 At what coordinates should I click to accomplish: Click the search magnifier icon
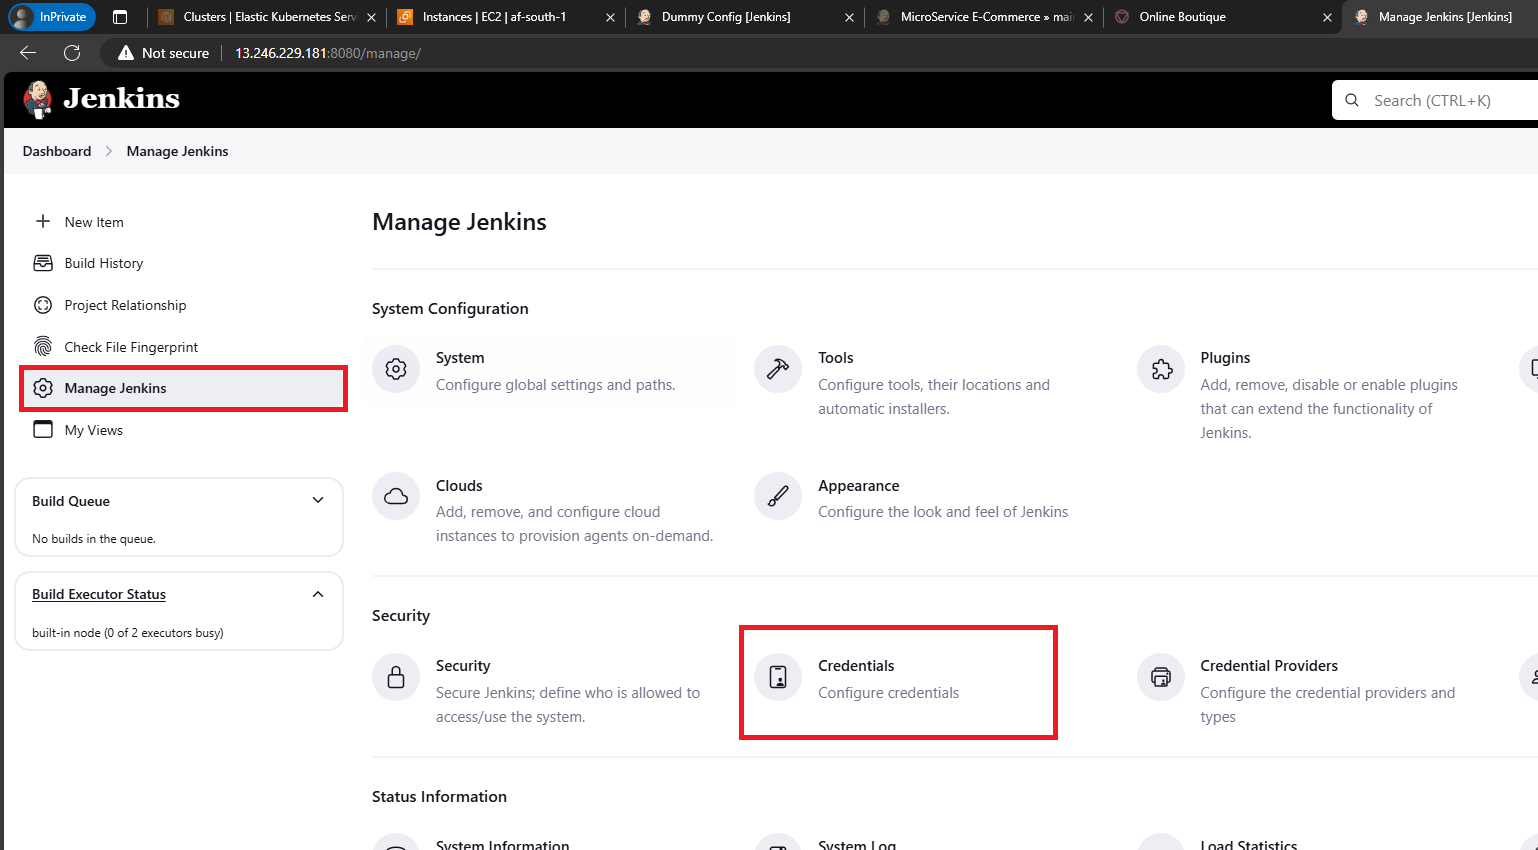(1352, 100)
